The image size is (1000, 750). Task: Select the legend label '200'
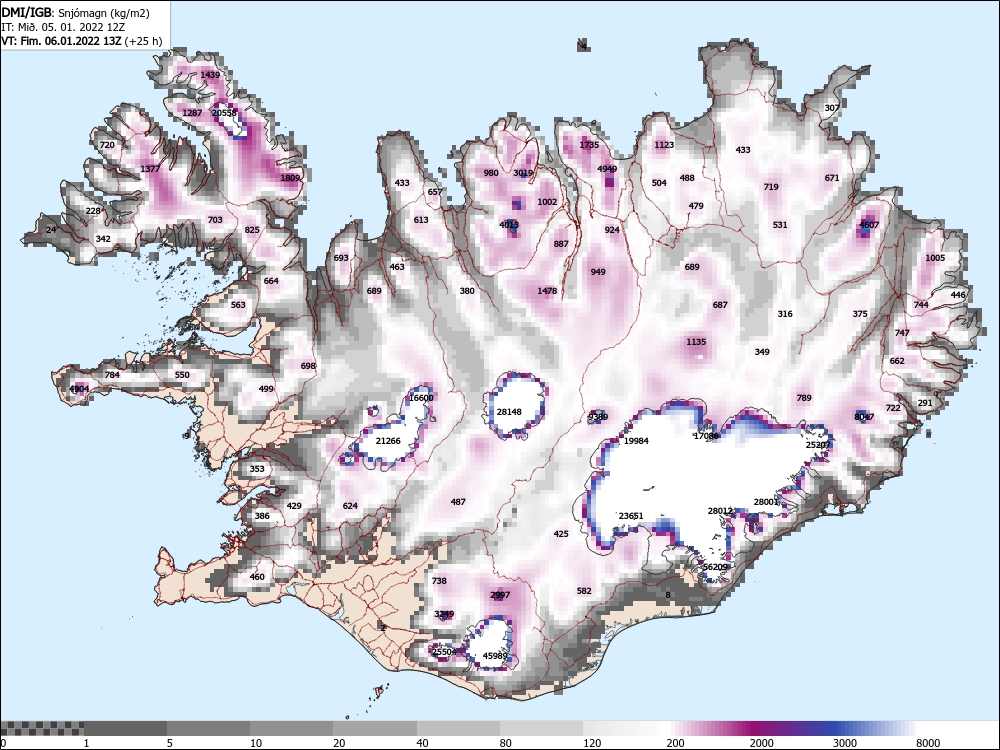tap(675, 743)
